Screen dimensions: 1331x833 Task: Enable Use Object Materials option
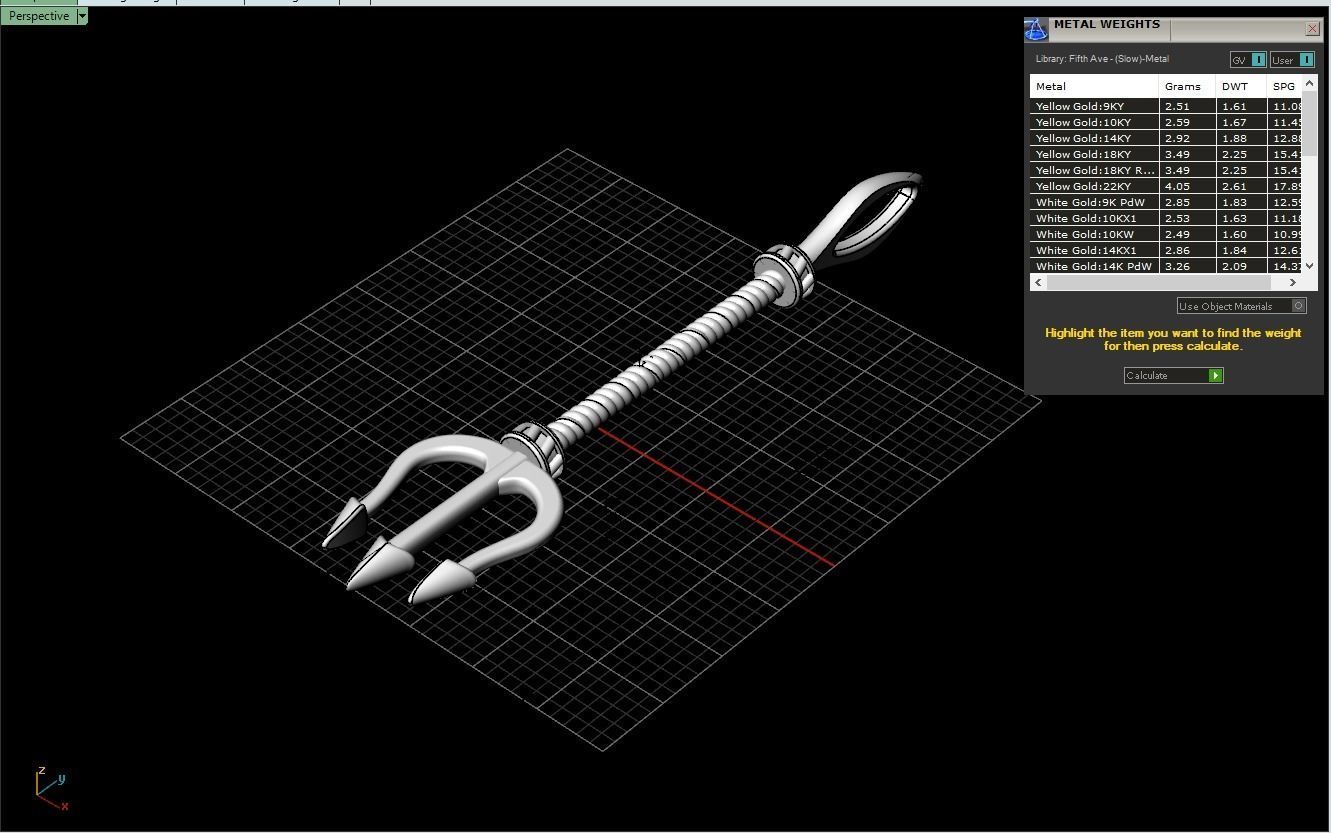tap(1242, 306)
